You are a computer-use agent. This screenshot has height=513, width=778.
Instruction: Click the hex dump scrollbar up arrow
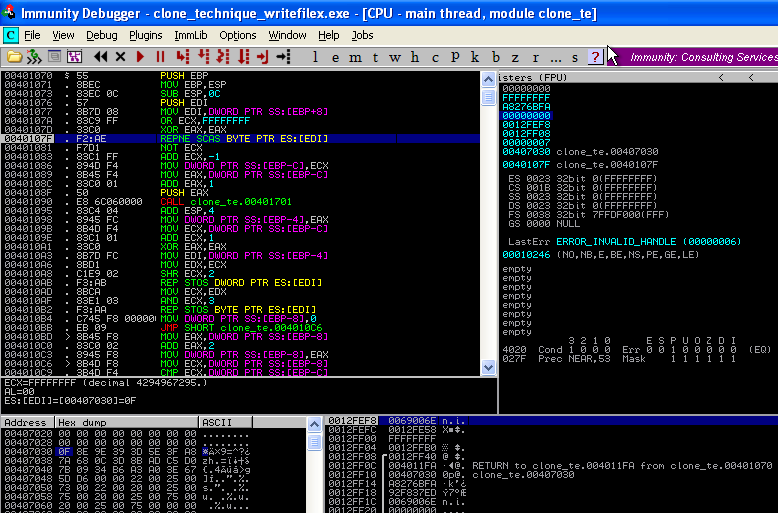314,424
